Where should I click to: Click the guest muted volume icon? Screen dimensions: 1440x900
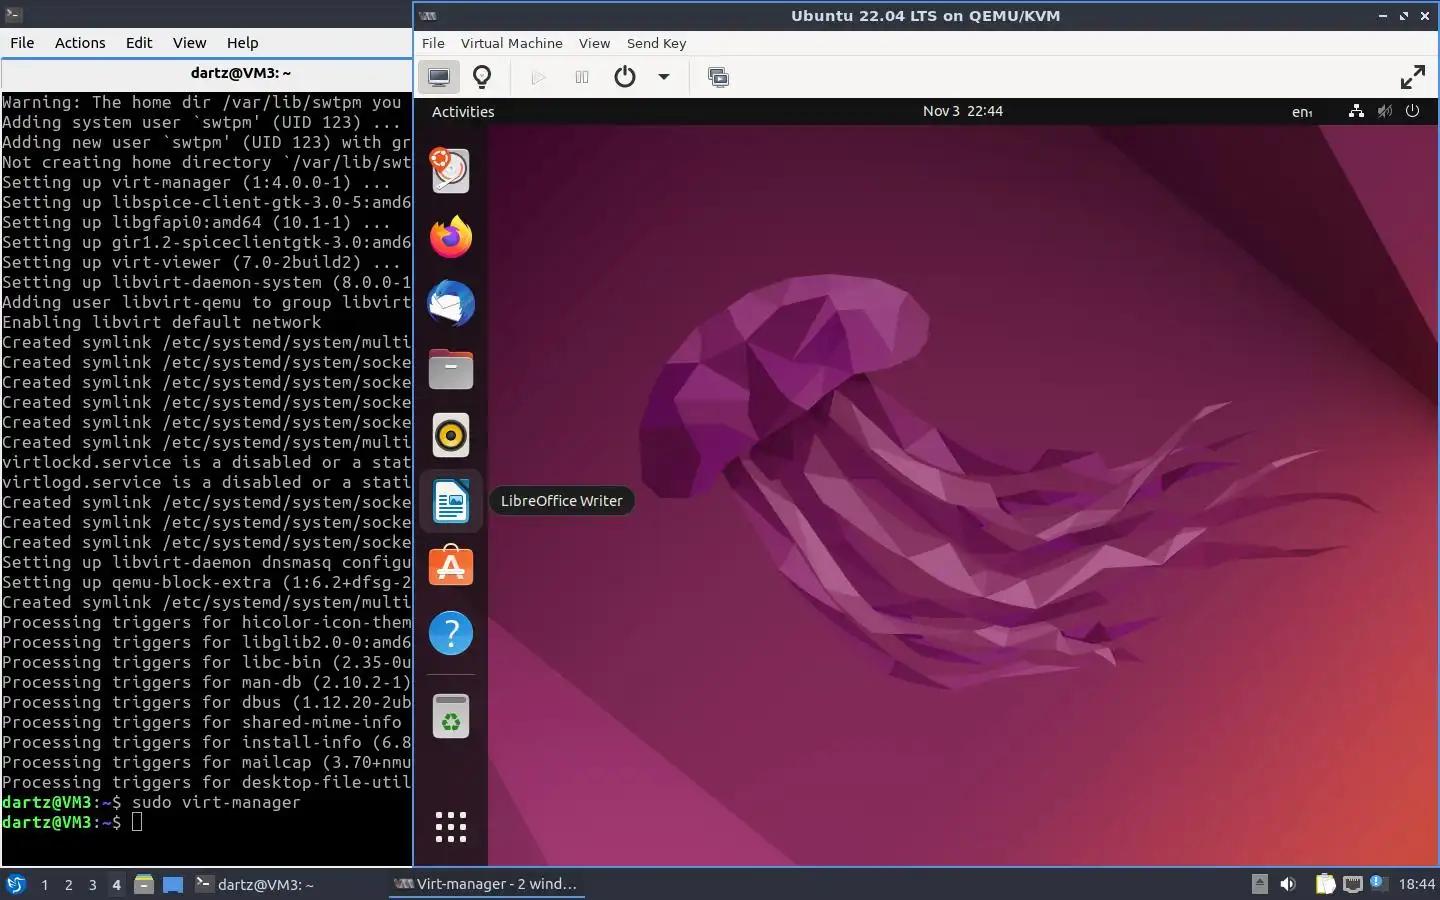coord(1384,111)
